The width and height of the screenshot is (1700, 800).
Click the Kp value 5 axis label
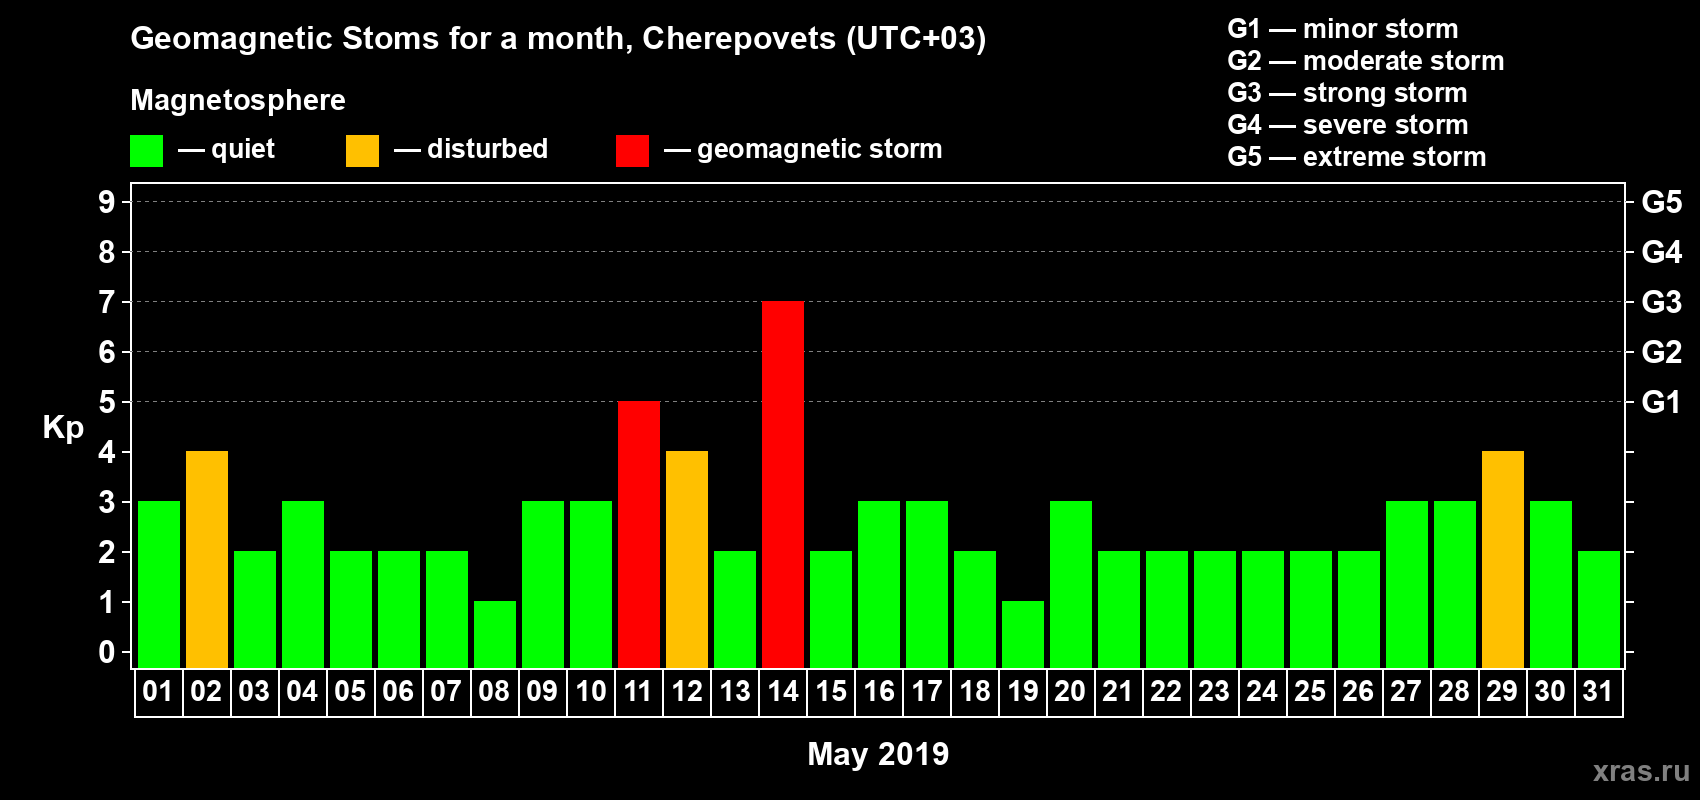(x=107, y=402)
